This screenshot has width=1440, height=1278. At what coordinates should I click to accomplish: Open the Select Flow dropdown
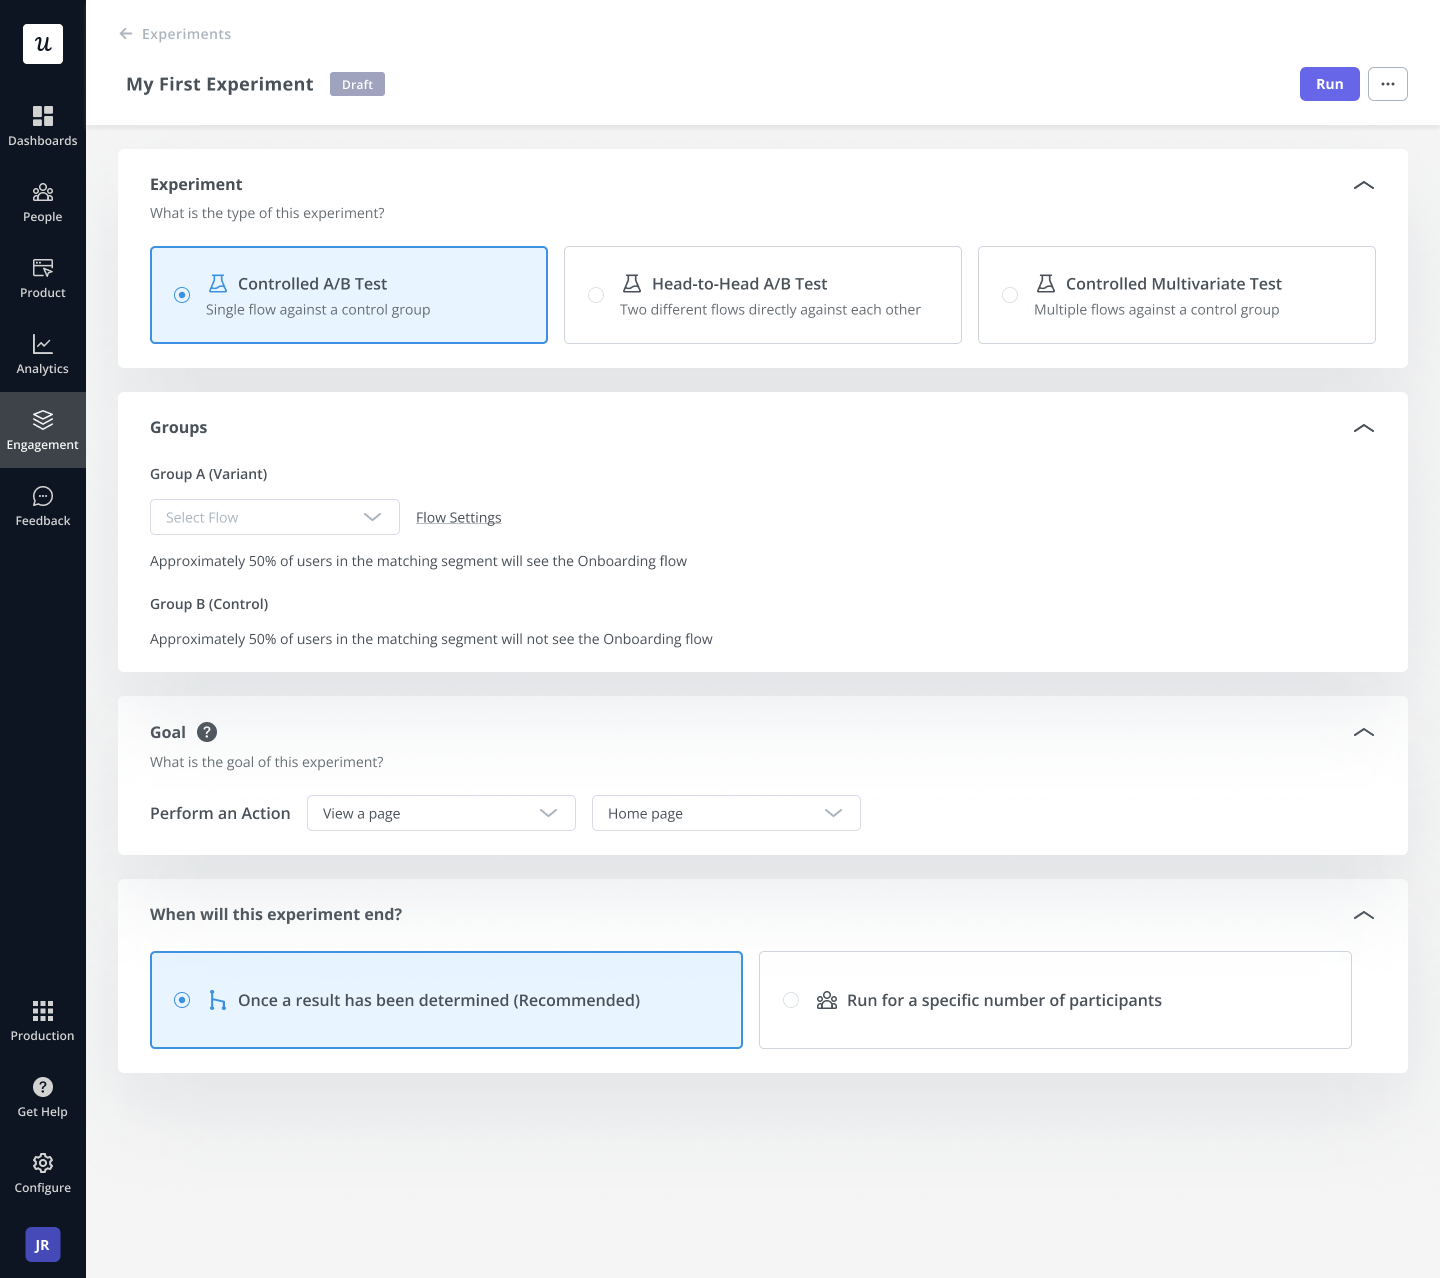pos(274,517)
